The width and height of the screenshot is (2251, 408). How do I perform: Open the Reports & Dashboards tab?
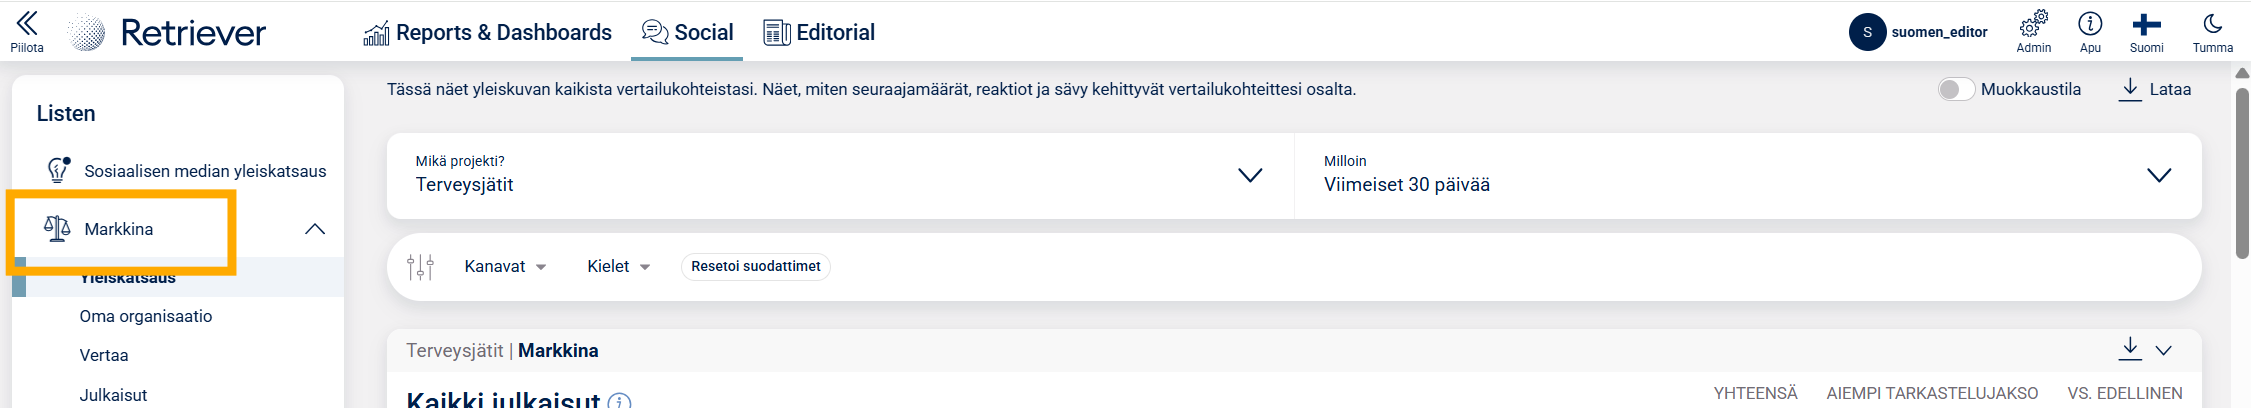click(x=488, y=33)
